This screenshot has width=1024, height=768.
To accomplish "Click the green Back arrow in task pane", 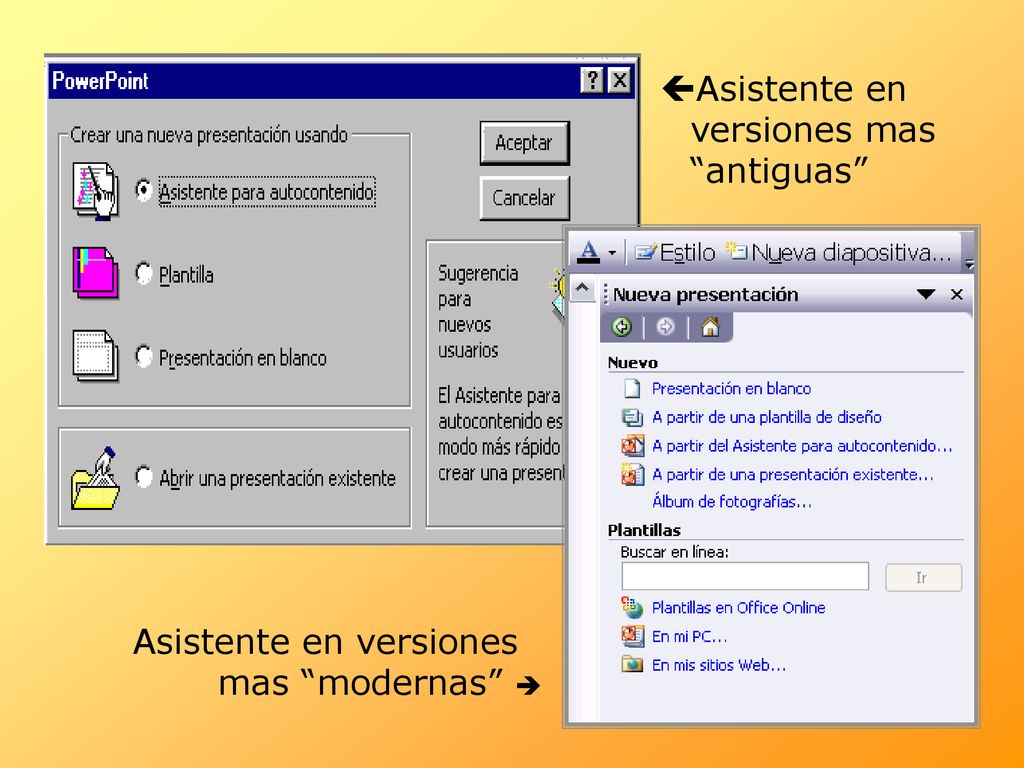I will point(622,327).
